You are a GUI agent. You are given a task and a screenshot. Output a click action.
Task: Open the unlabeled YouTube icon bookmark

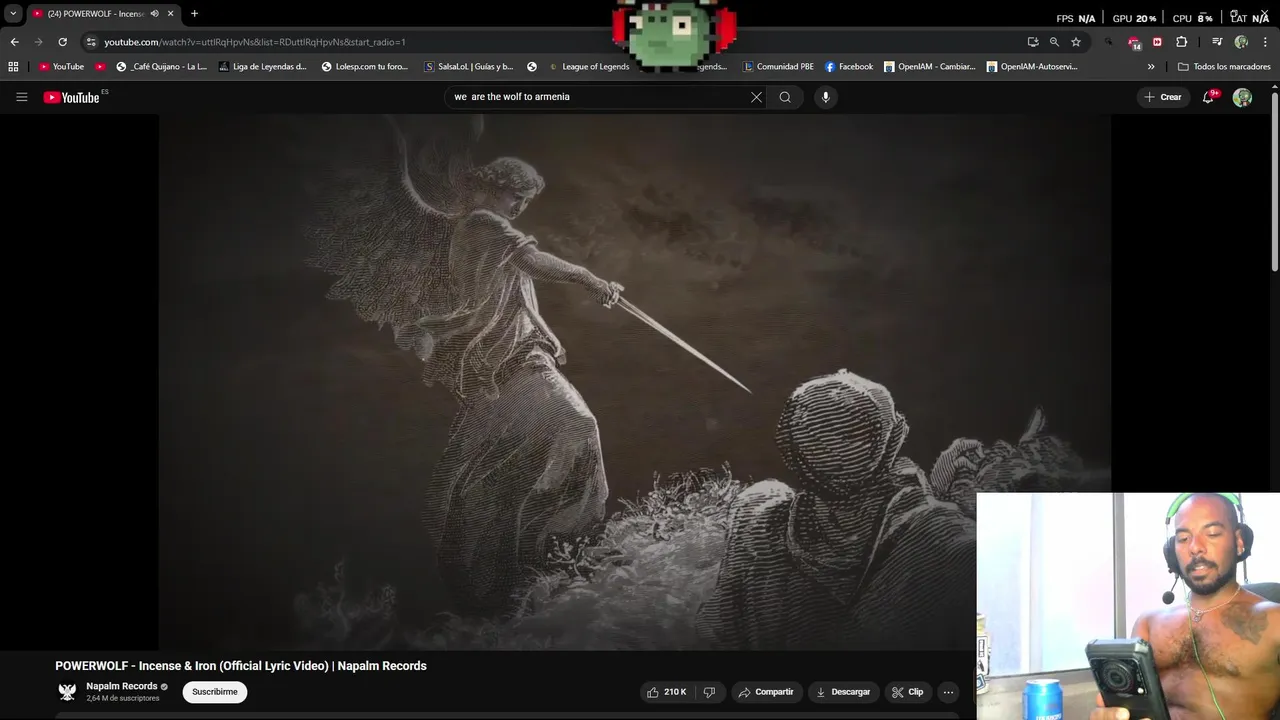(x=100, y=67)
